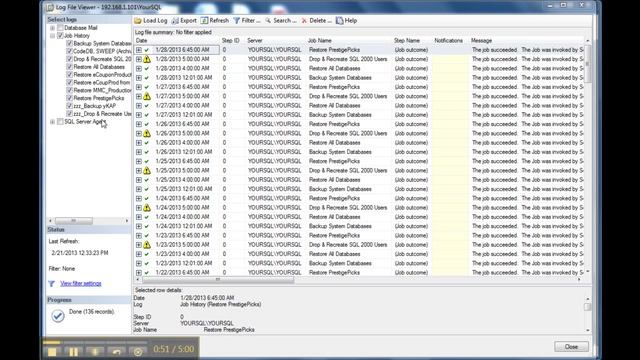Click warning icon on 1/27/2013 5:00:00 AM row
The height and width of the screenshot is (360, 640).
pyautogui.click(x=147, y=96)
